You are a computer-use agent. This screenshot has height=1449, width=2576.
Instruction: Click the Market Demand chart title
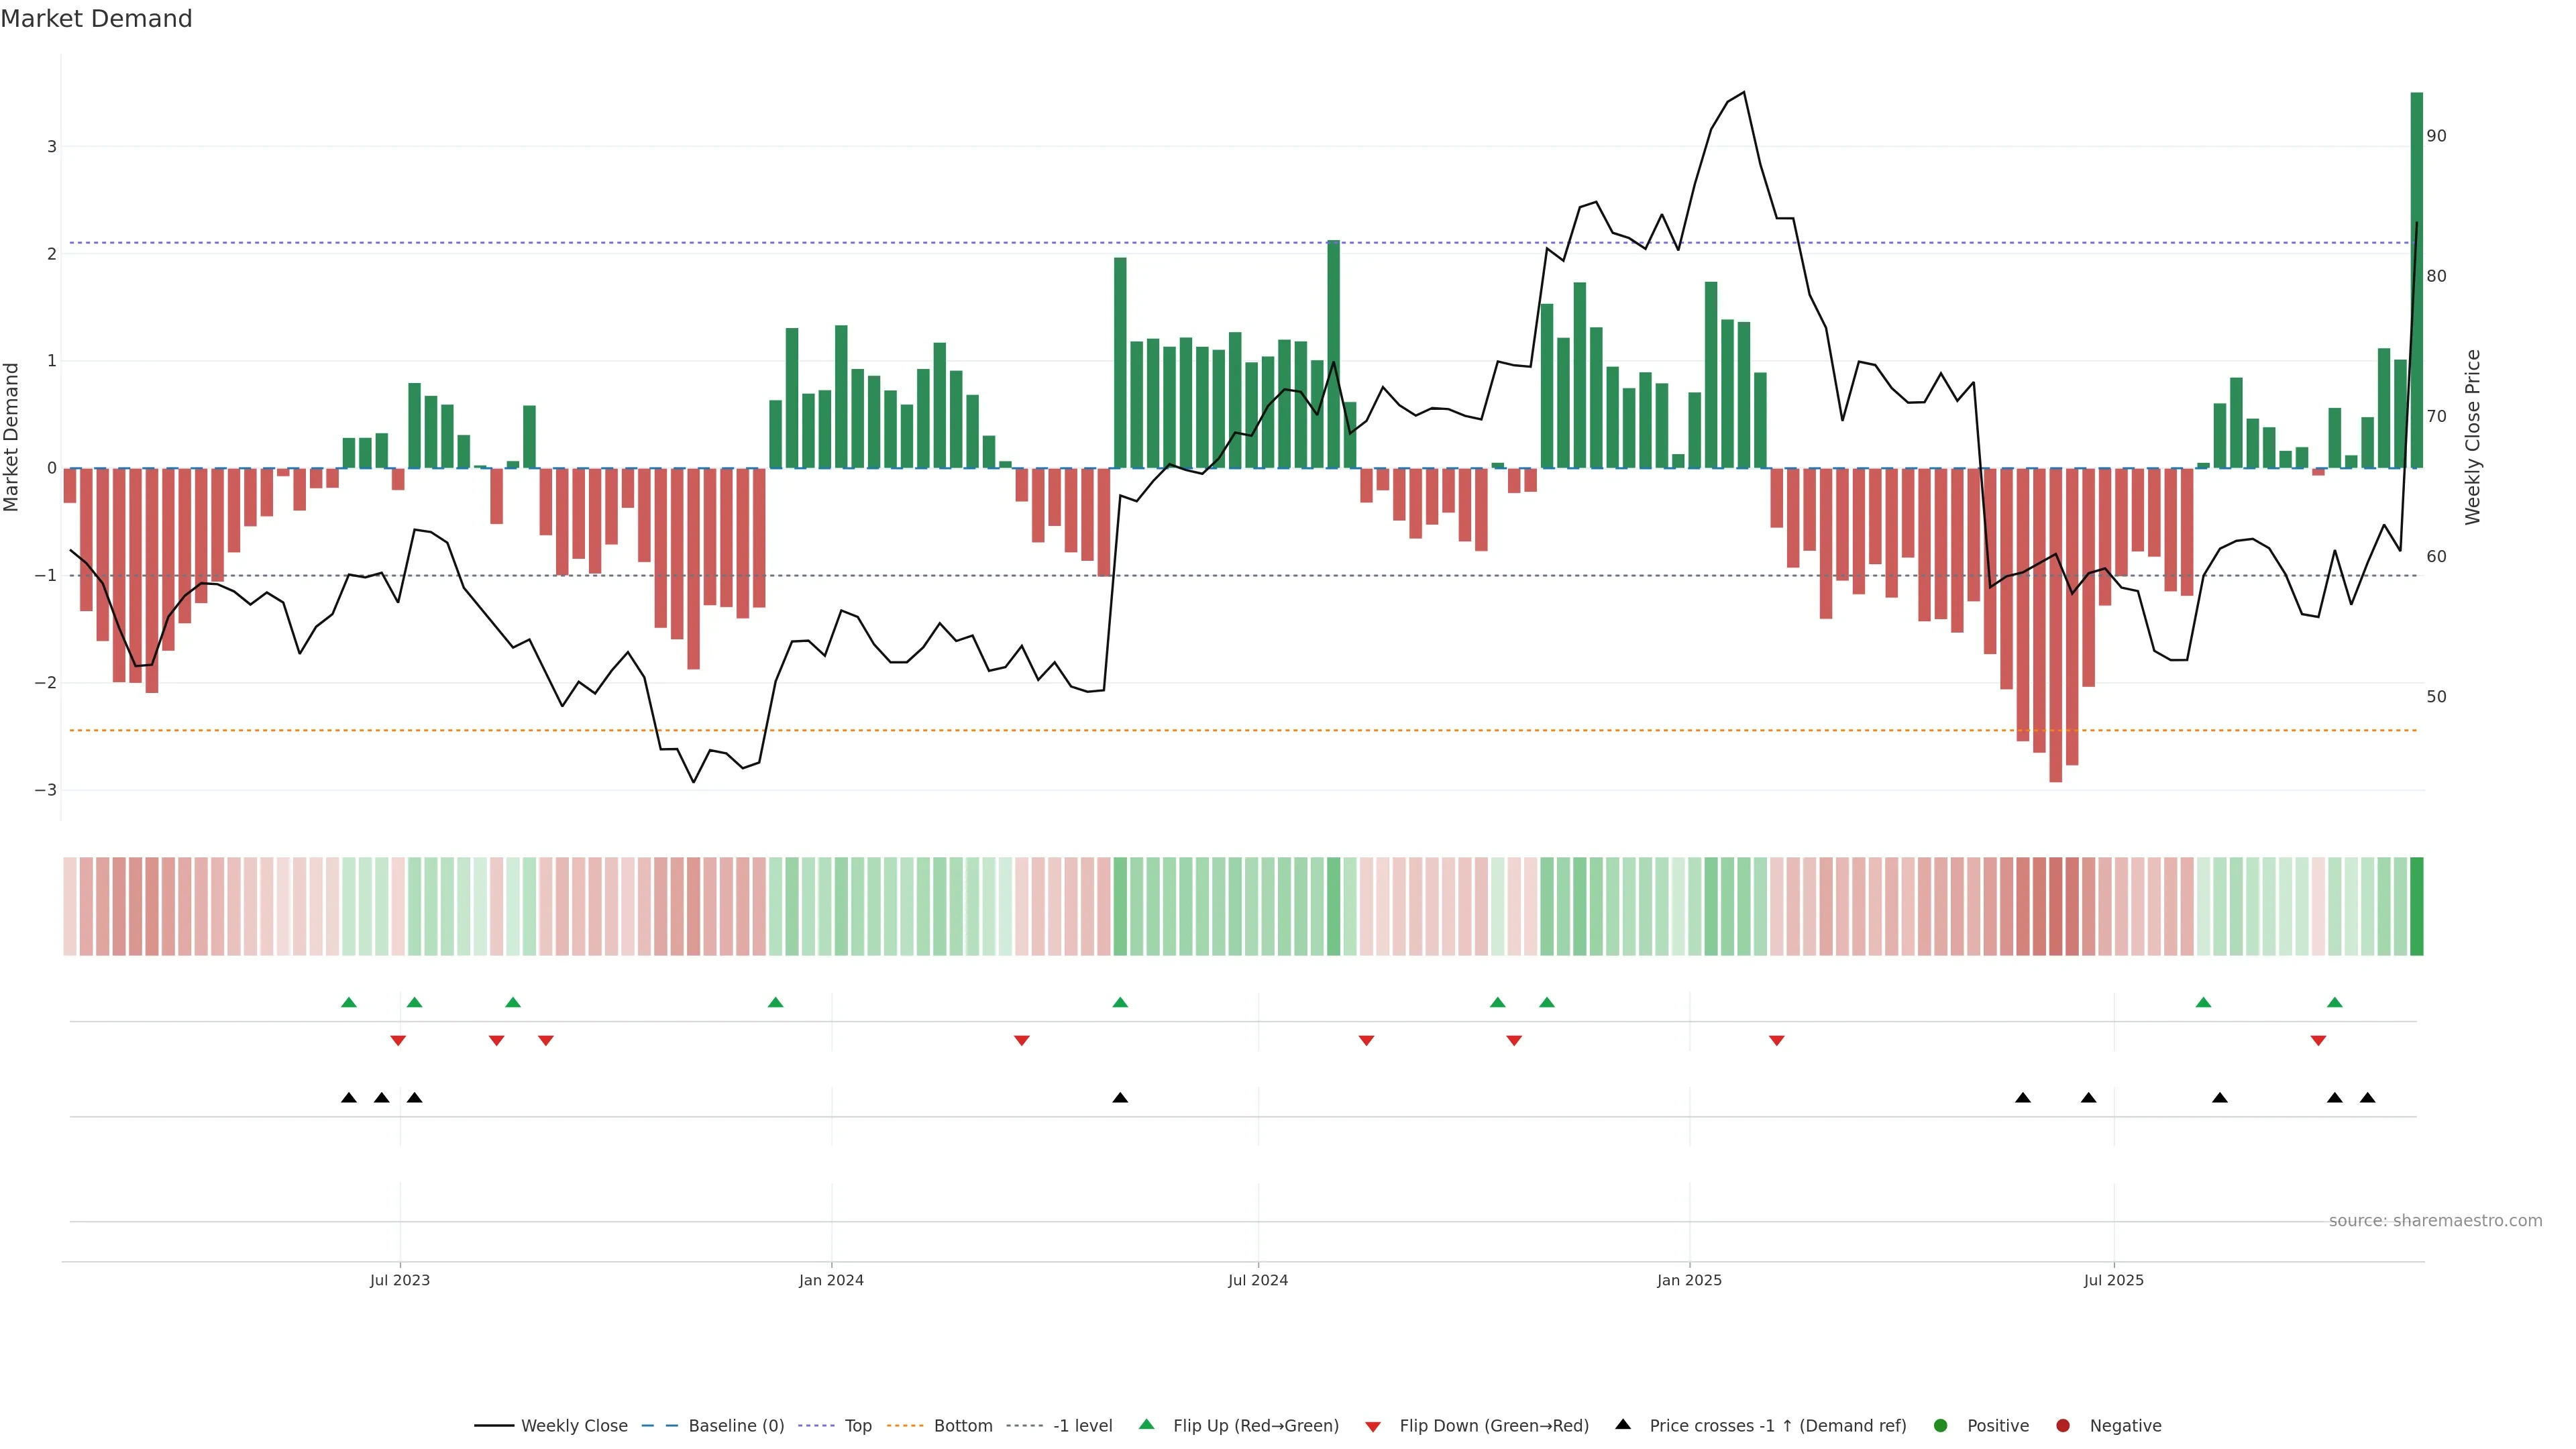coord(96,19)
